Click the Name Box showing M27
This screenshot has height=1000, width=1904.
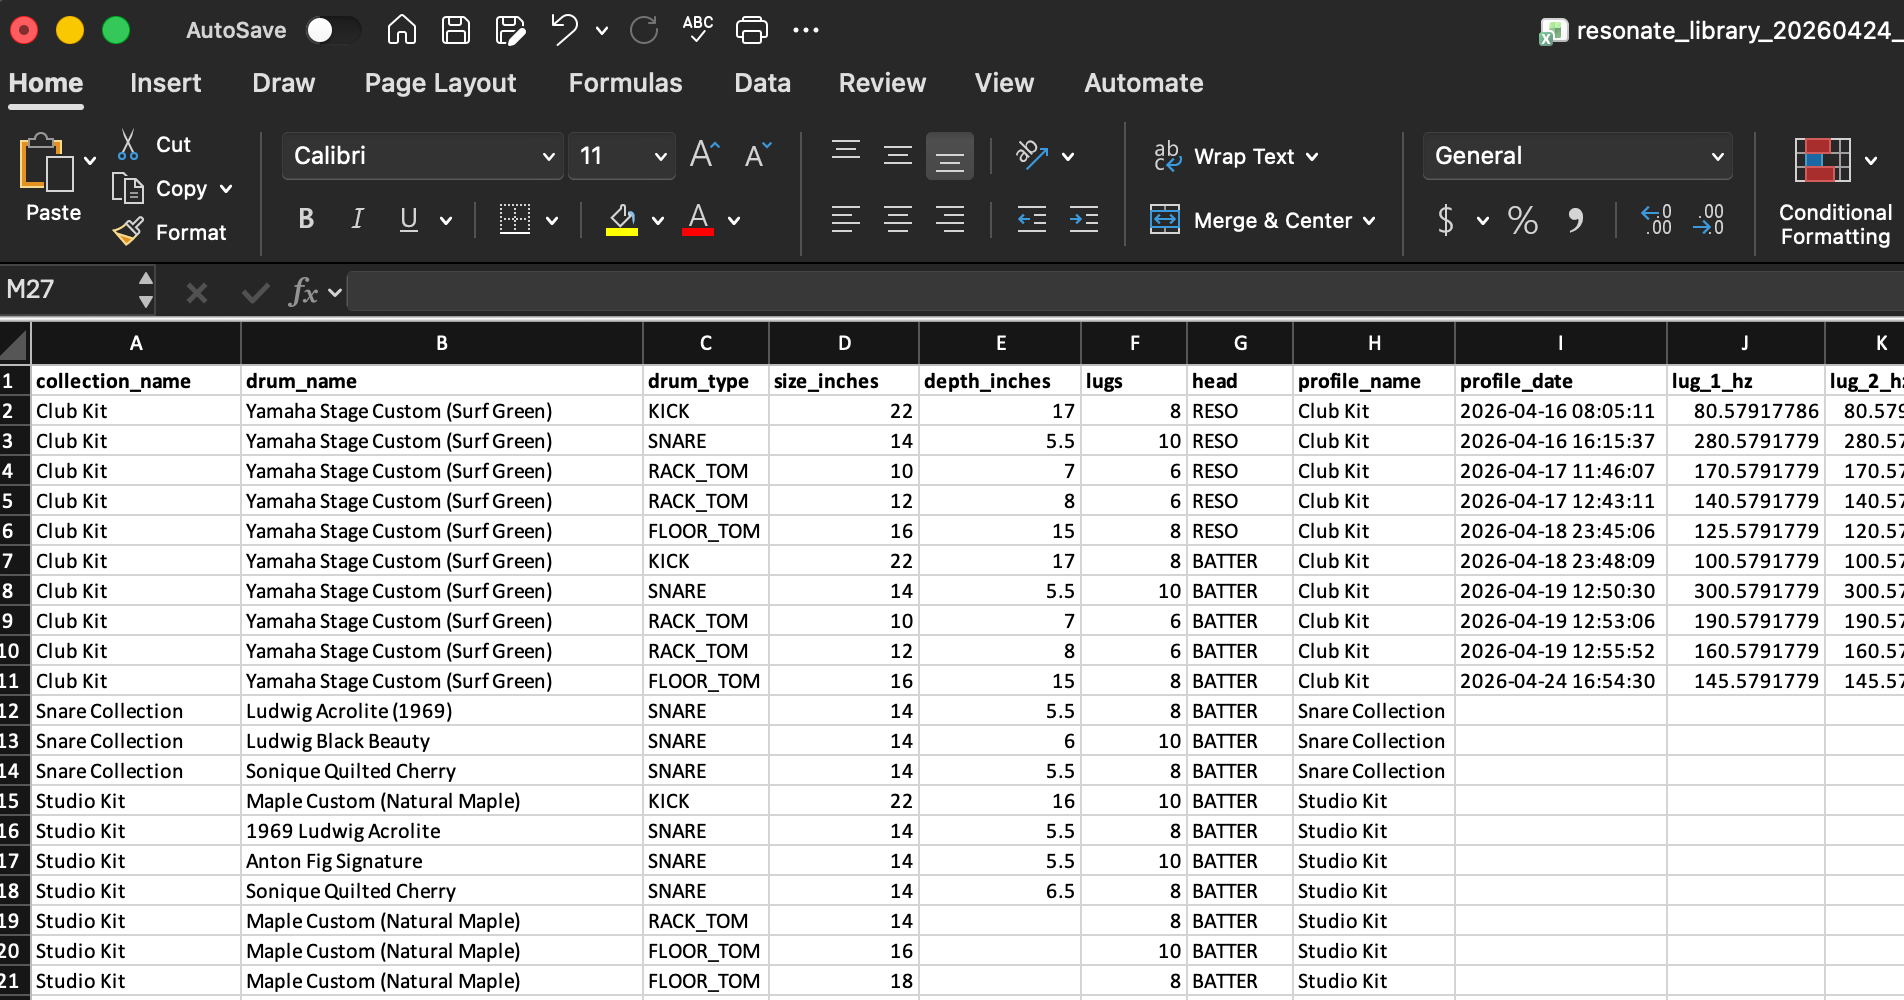coord(68,290)
